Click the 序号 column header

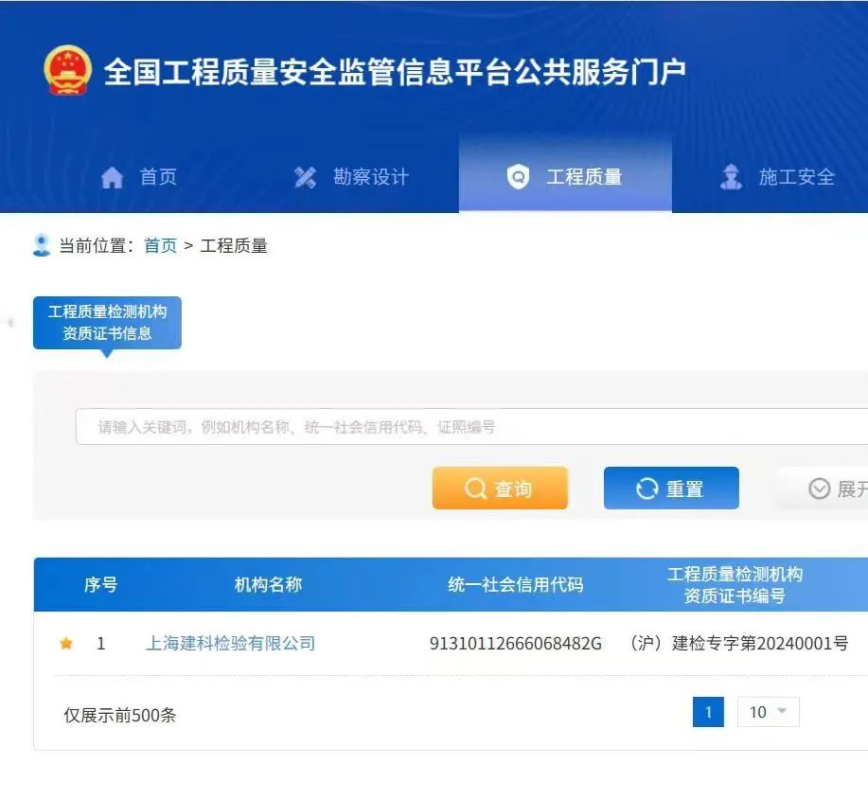pyautogui.click(x=100, y=585)
